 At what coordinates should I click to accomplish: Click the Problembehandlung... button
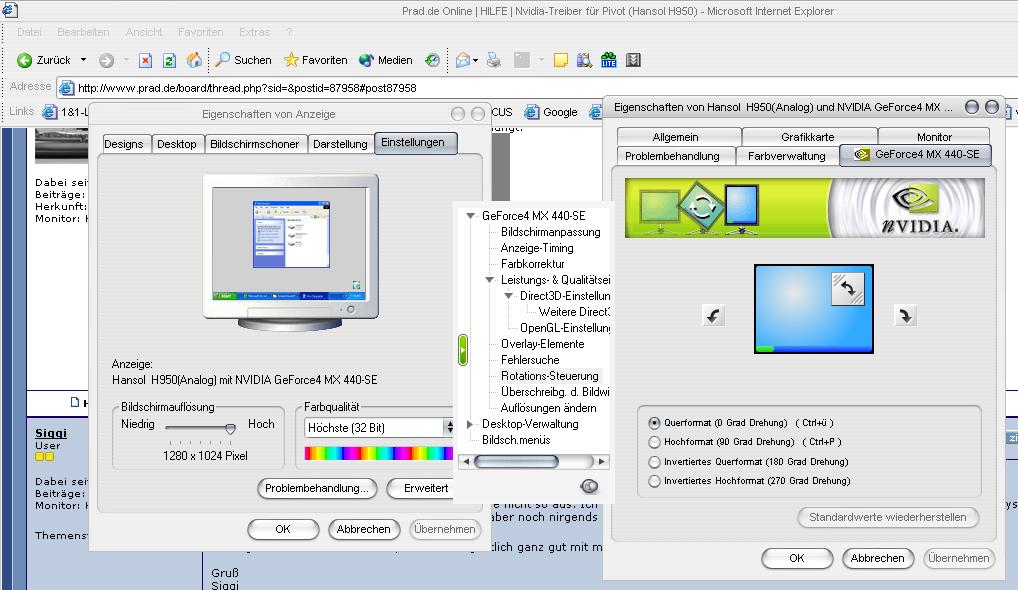point(317,488)
